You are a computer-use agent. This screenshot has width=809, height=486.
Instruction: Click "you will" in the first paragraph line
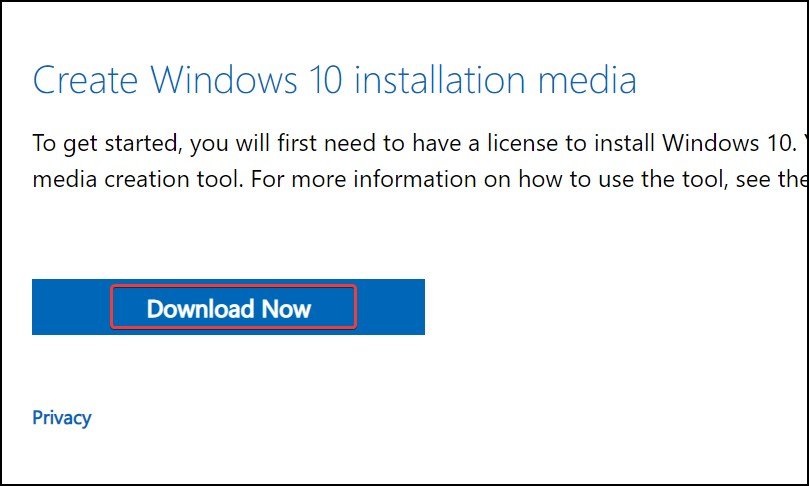tap(240, 144)
